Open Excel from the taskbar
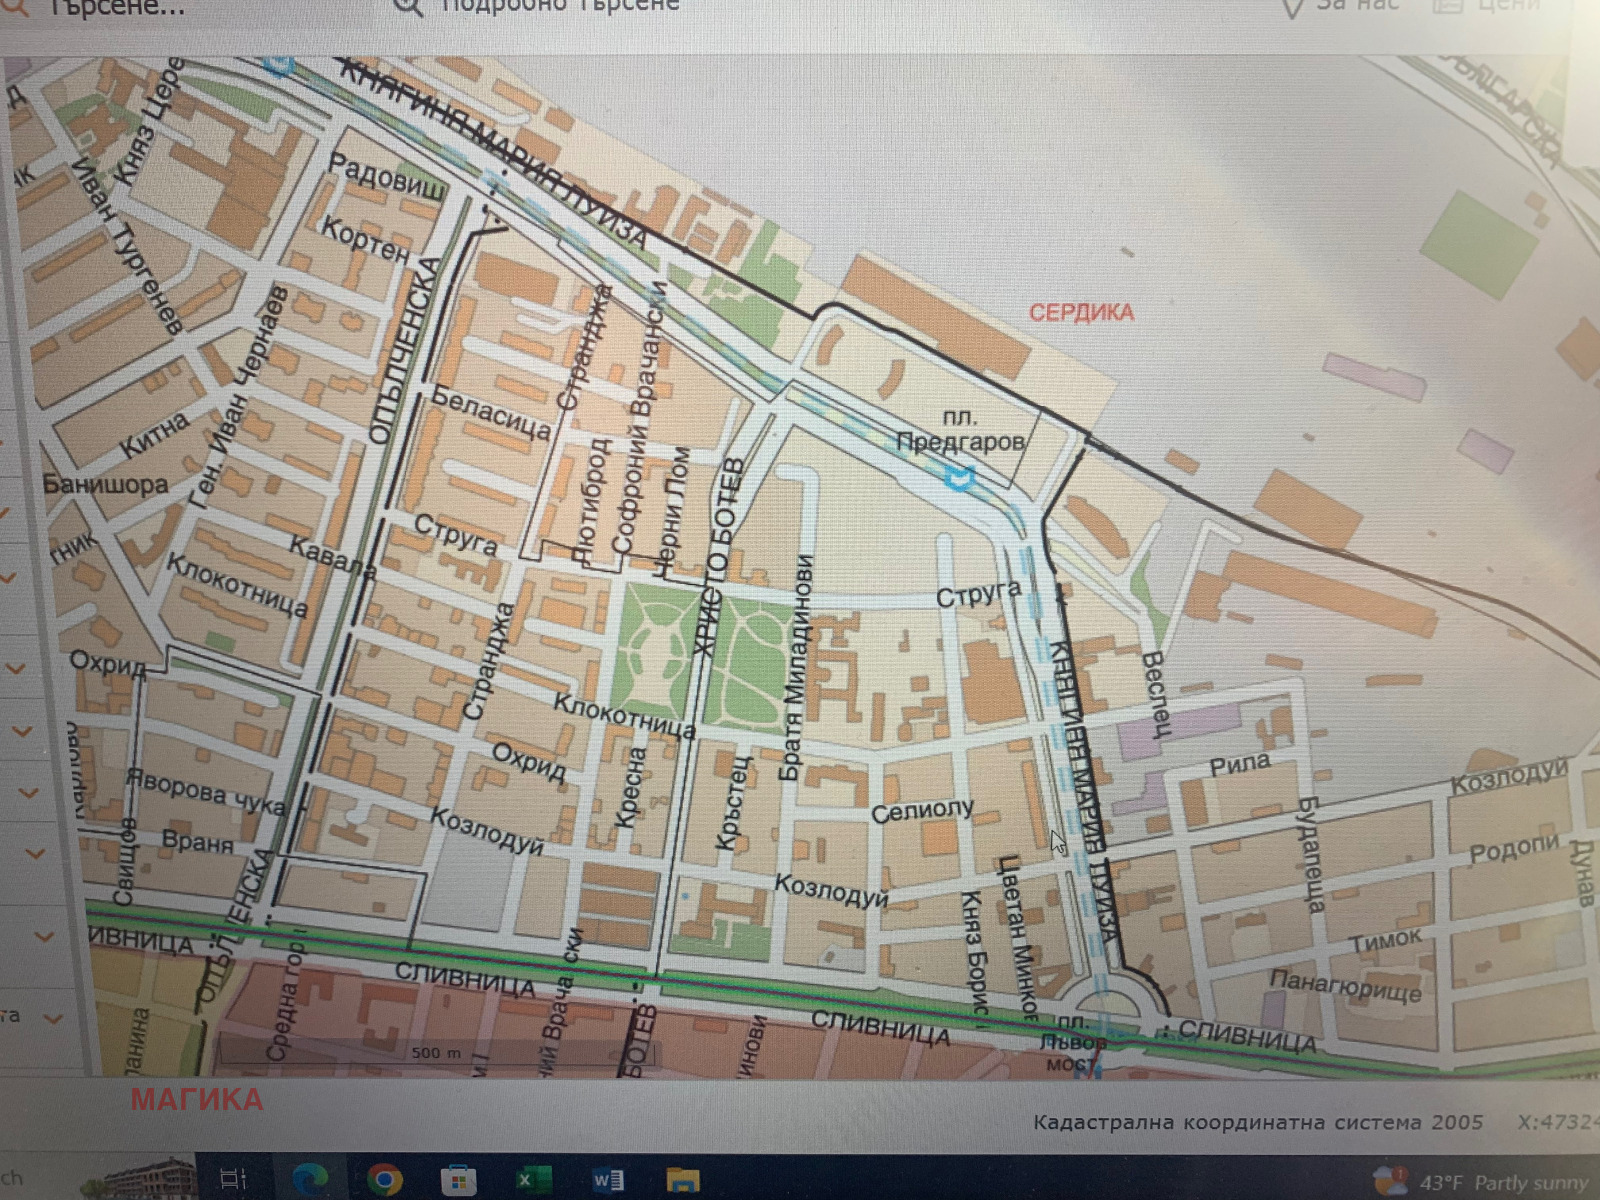Image resolution: width=1600 pixels, height=1200 pixels. pyautogui.click(x=528, y=1180)
